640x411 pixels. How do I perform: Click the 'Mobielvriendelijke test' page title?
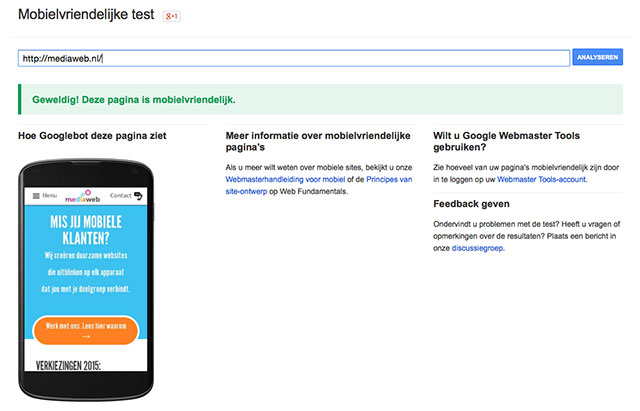pos(86,14)
